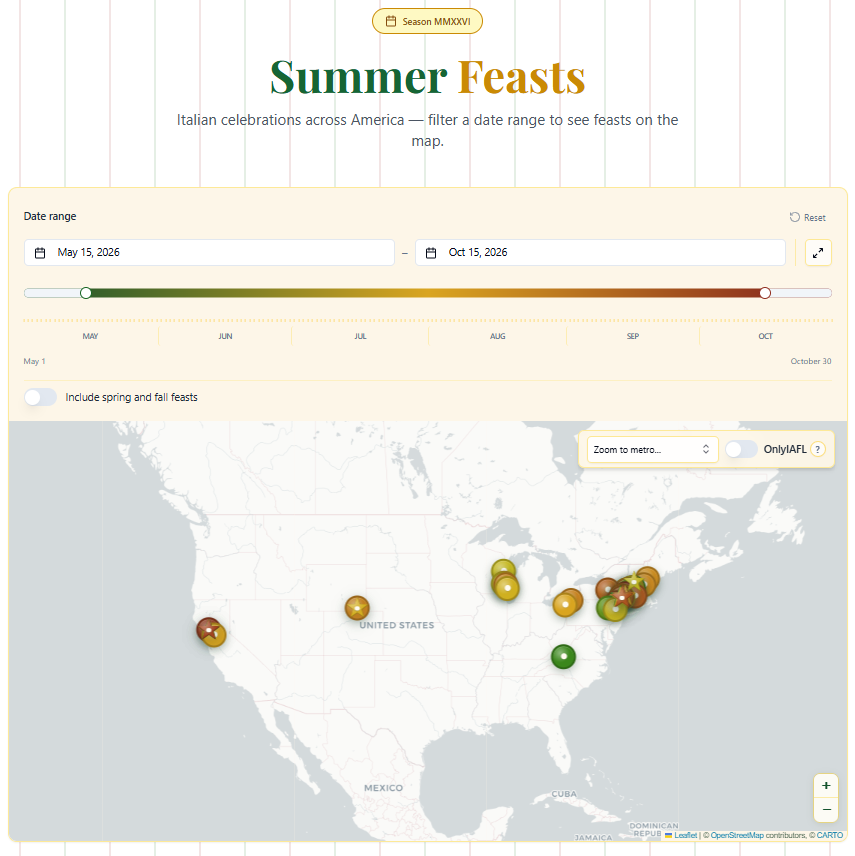Image resolution: width=855 pixels, height=856 pixels.
Task: Click the red star marker in California
Action: click(x=208, y=629)
